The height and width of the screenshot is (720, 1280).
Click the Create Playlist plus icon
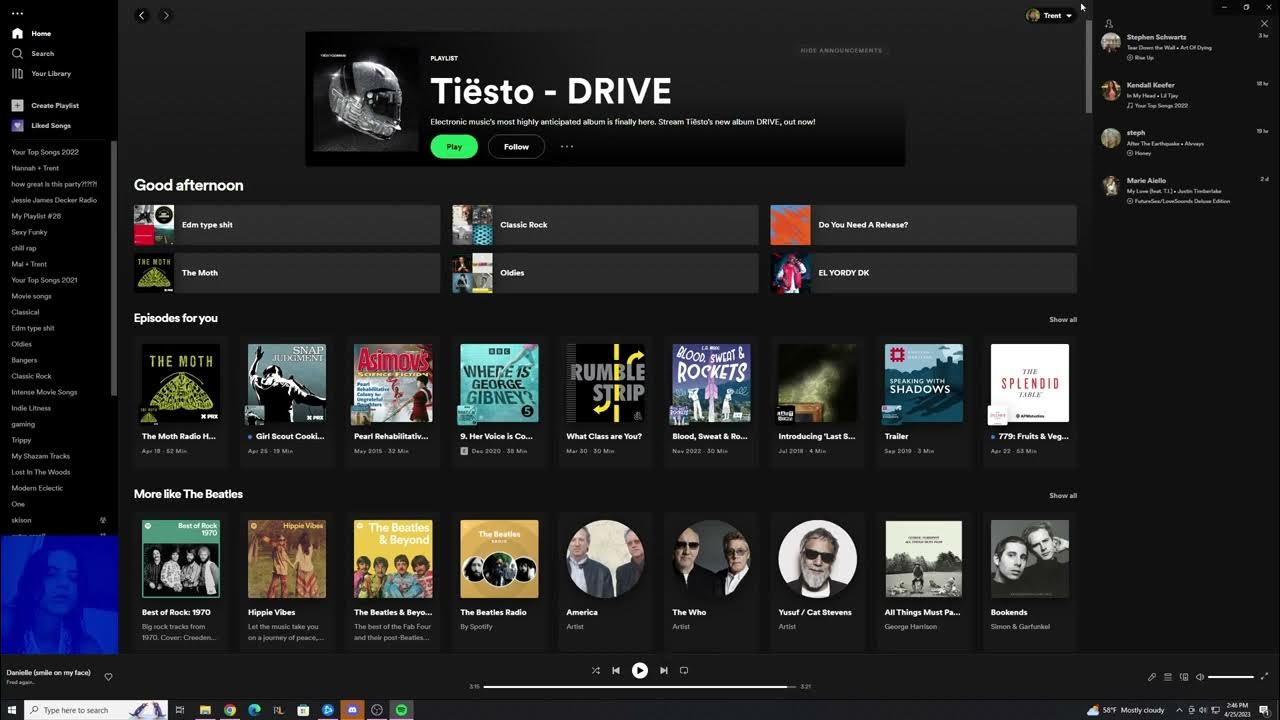click(17, 105)
